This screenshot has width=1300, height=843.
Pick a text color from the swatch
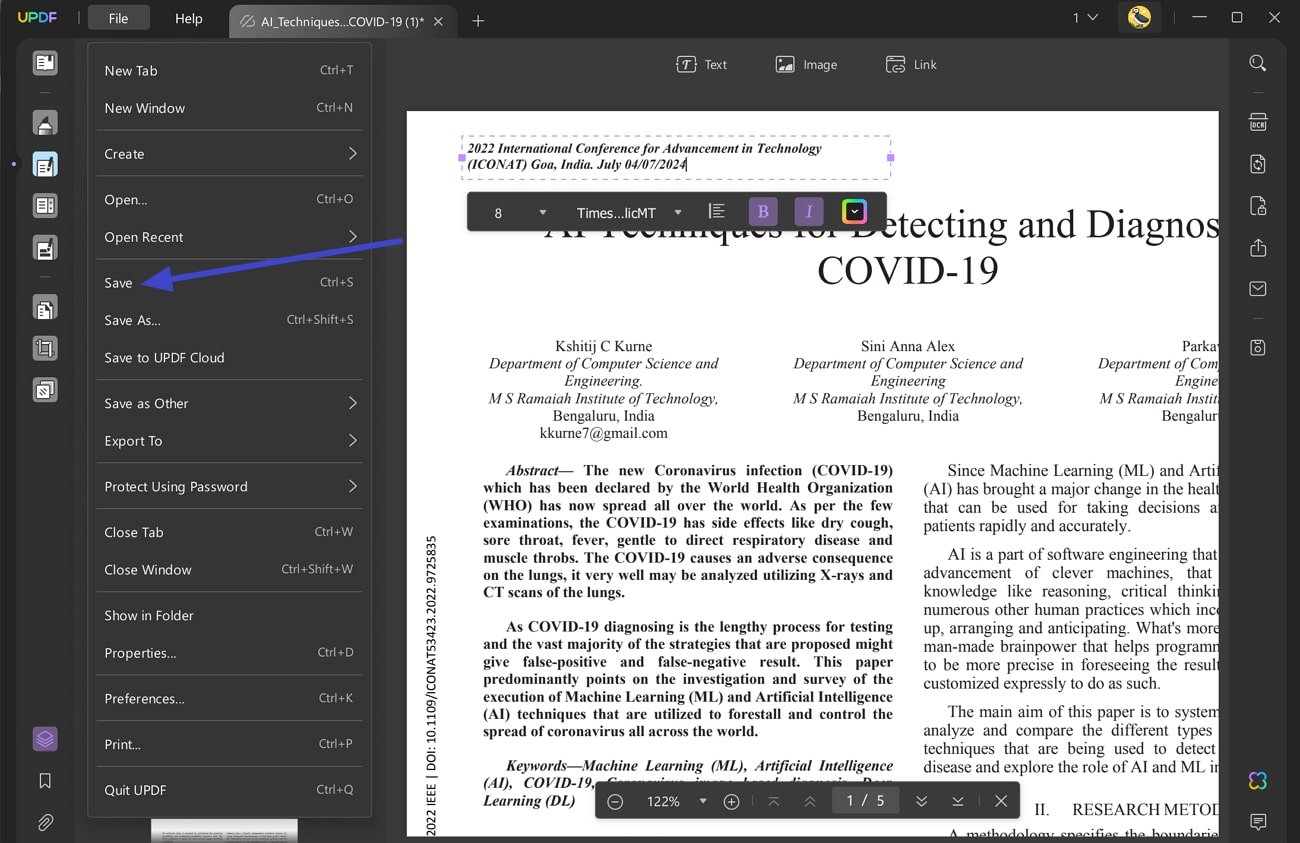click(854, 211)
